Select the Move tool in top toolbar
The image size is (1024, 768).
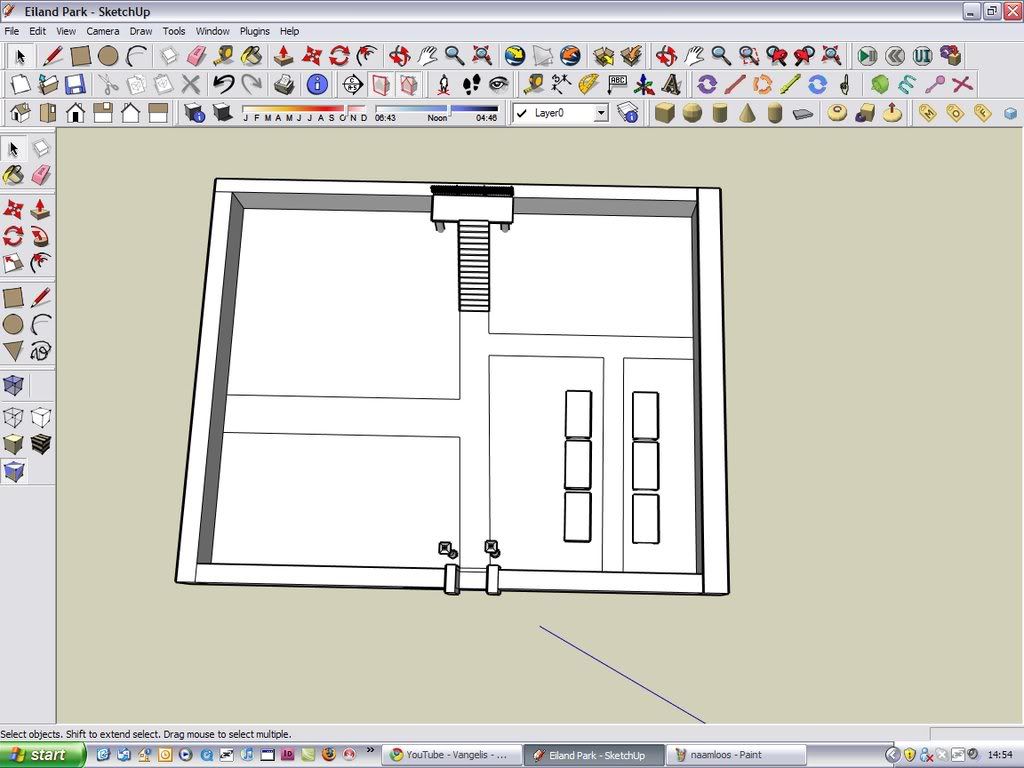pyautogui.click(x=312, y=56)
